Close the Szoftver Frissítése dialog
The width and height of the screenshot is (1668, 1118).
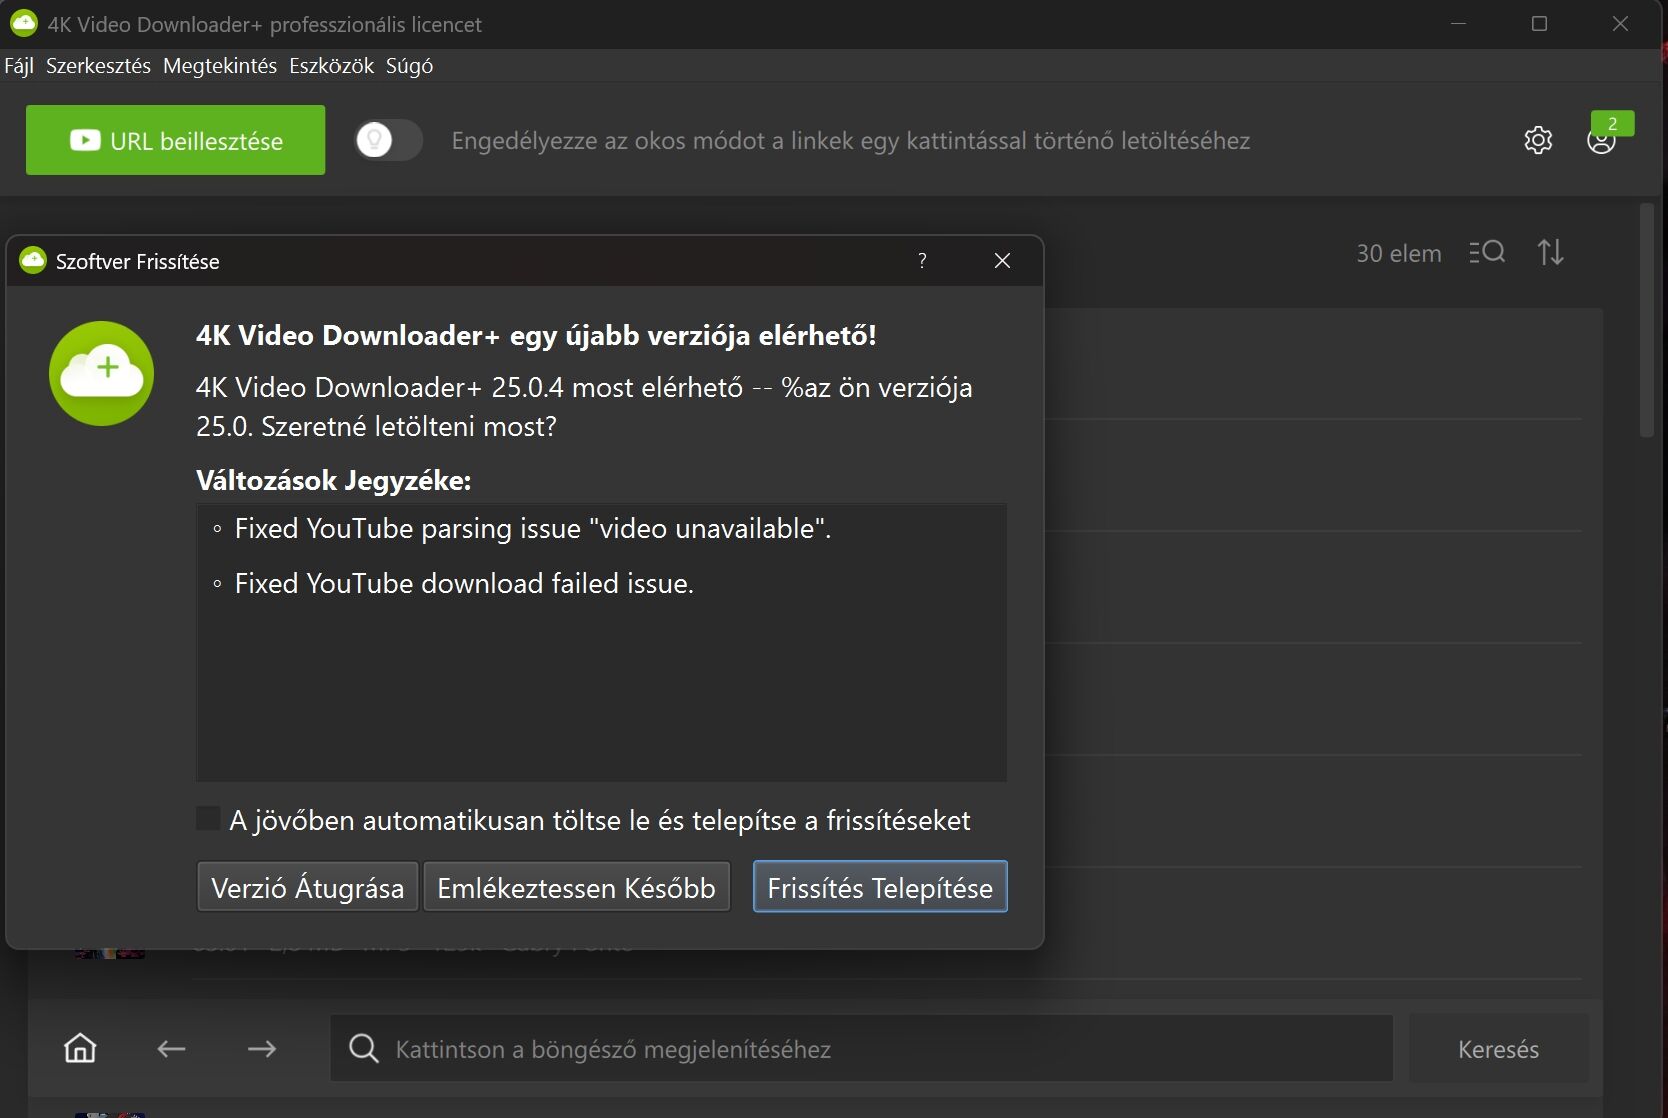1002,261
